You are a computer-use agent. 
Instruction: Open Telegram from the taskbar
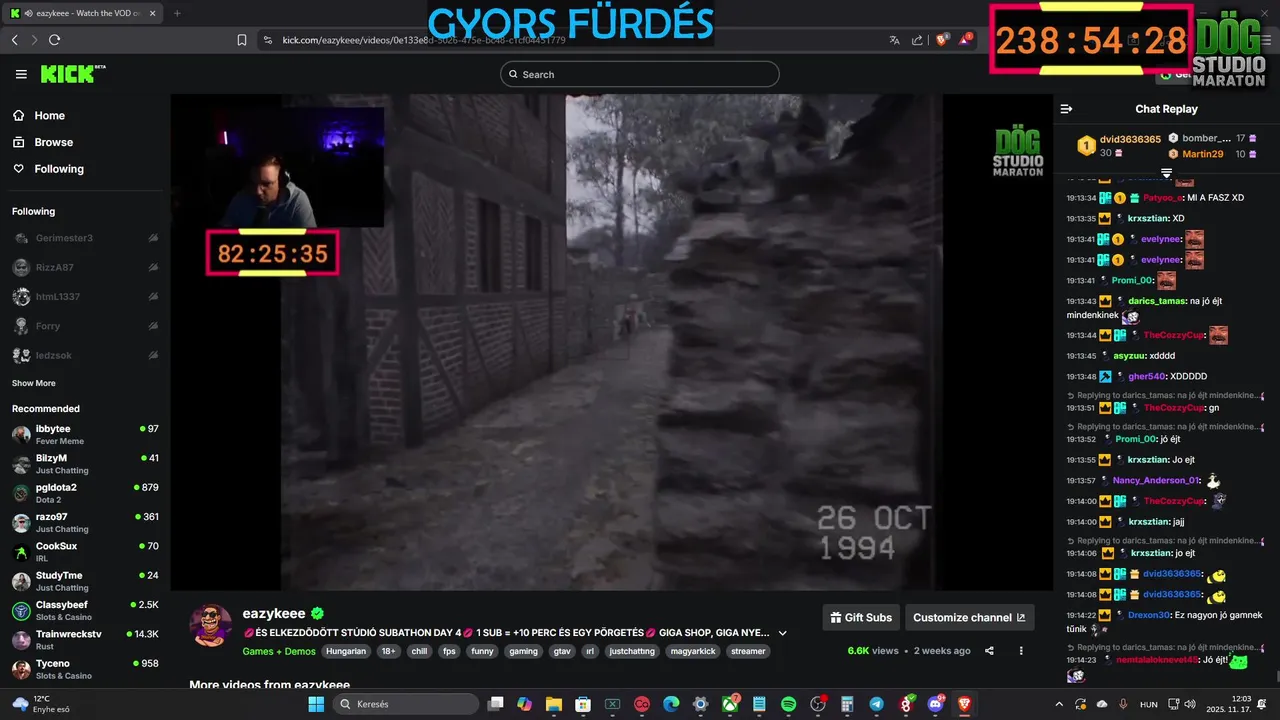877,704
